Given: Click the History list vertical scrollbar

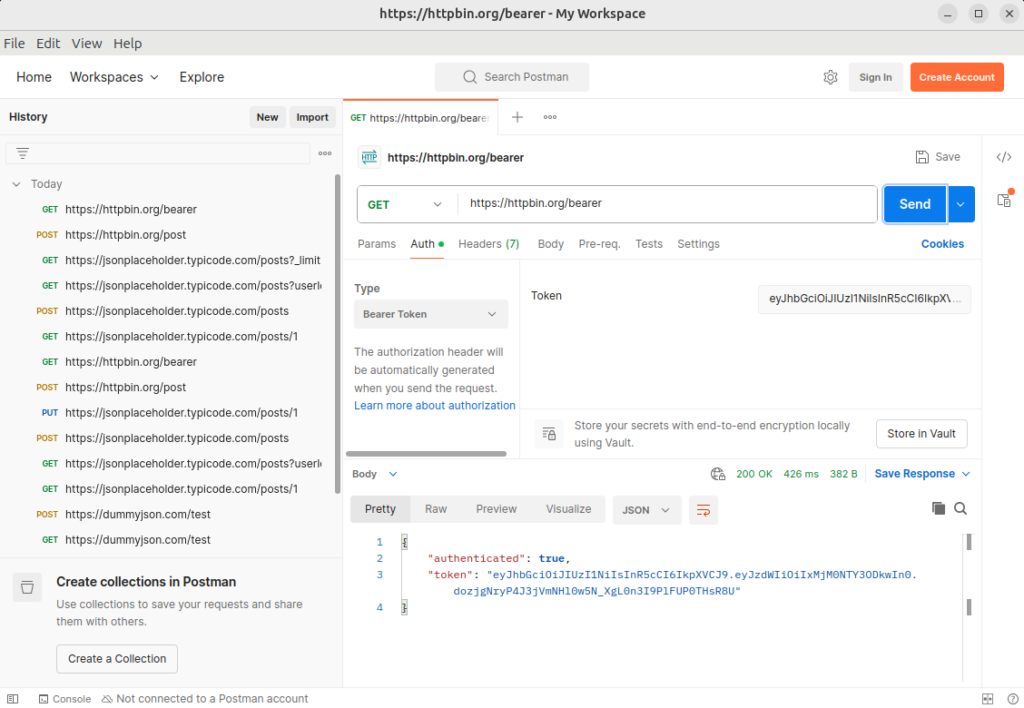Looking at the screenshot, I should click(338, 333).
